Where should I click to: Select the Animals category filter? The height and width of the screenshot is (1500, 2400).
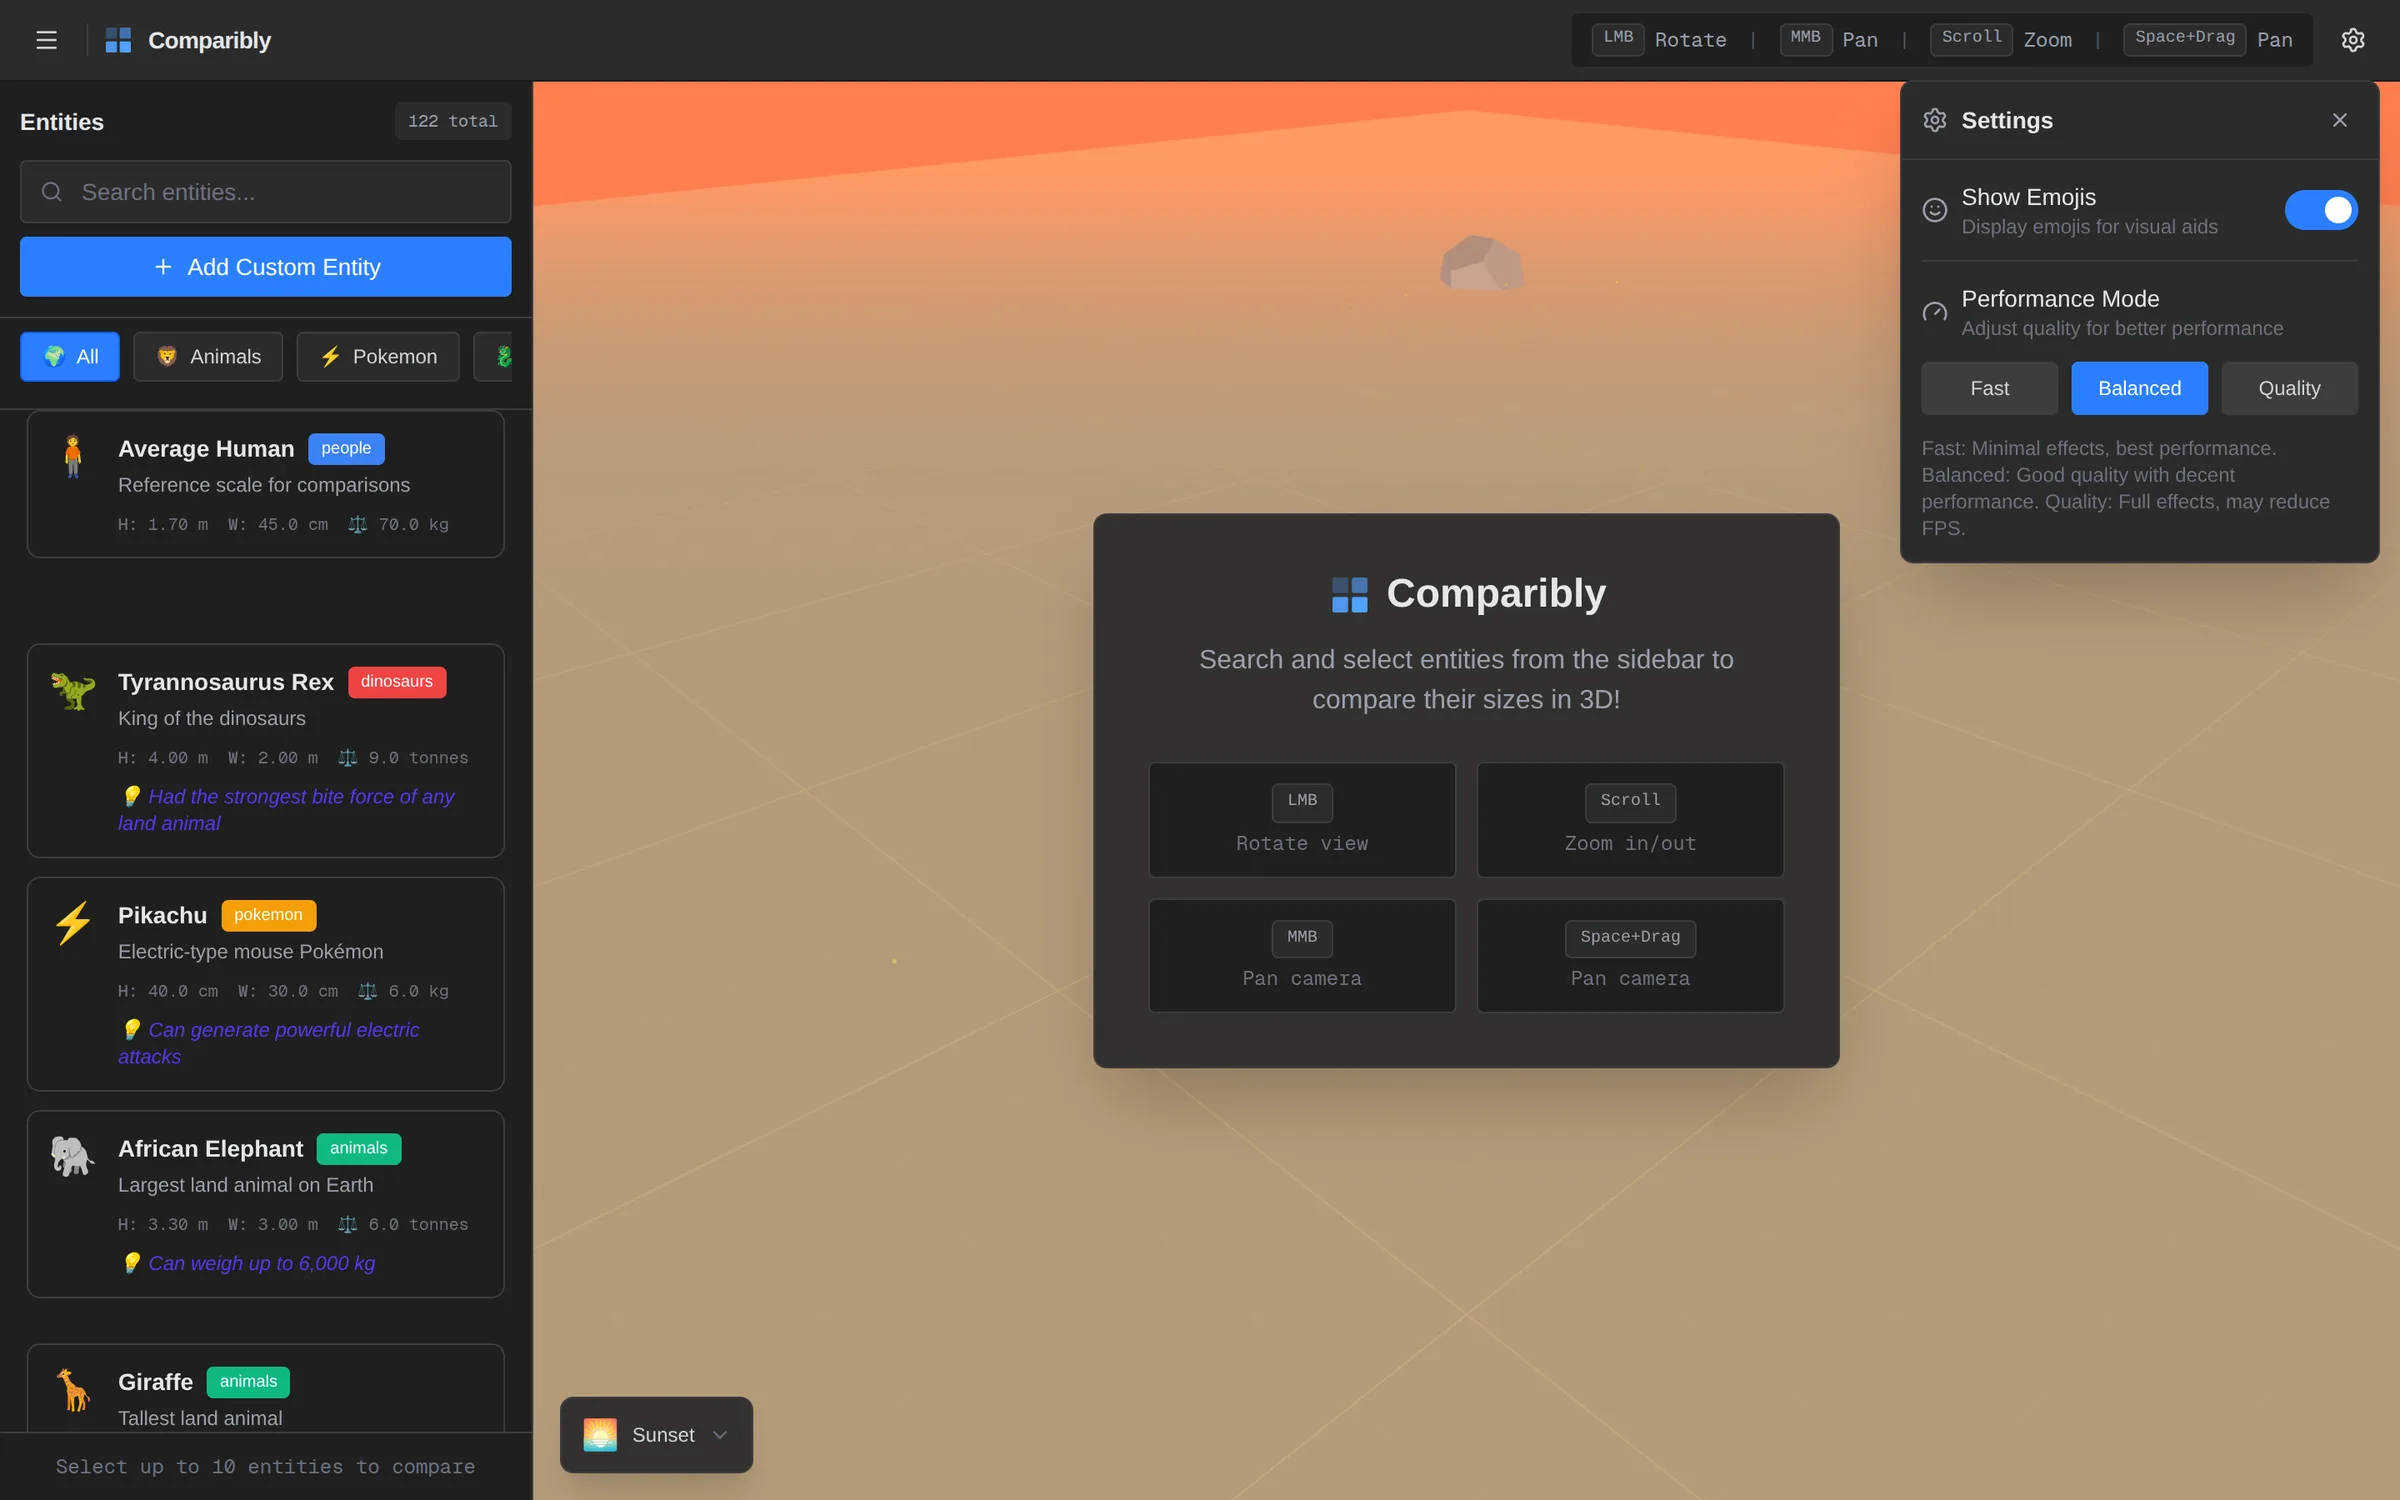(x=208, y=357)
